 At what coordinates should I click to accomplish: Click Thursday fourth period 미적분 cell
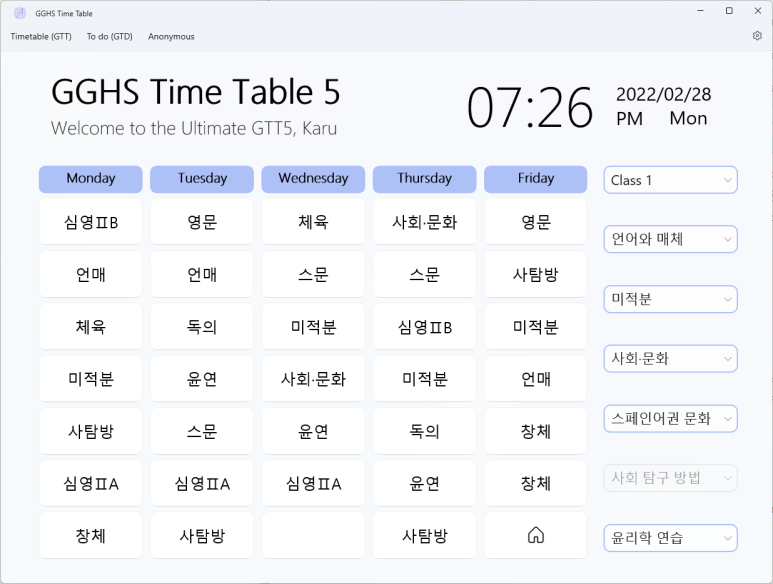[424, 378]
